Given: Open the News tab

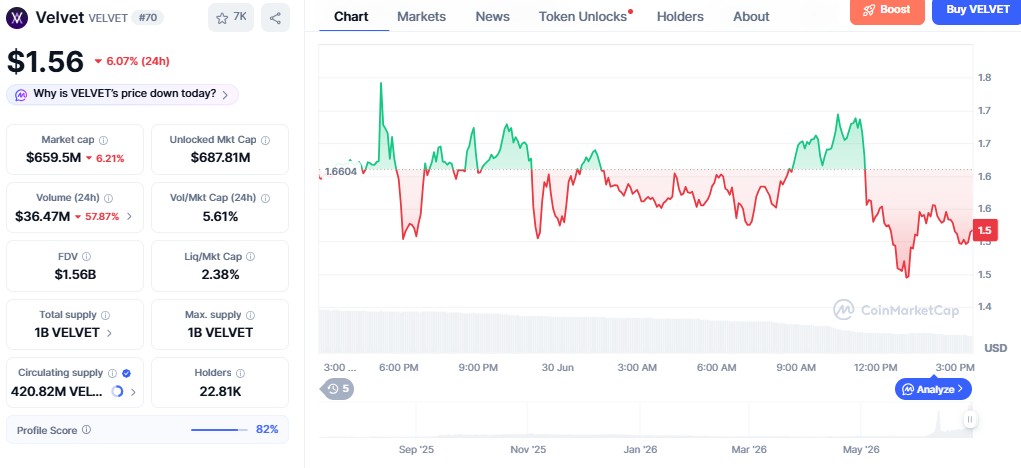Looking at the screenshot, I should (x=492, y=16).
